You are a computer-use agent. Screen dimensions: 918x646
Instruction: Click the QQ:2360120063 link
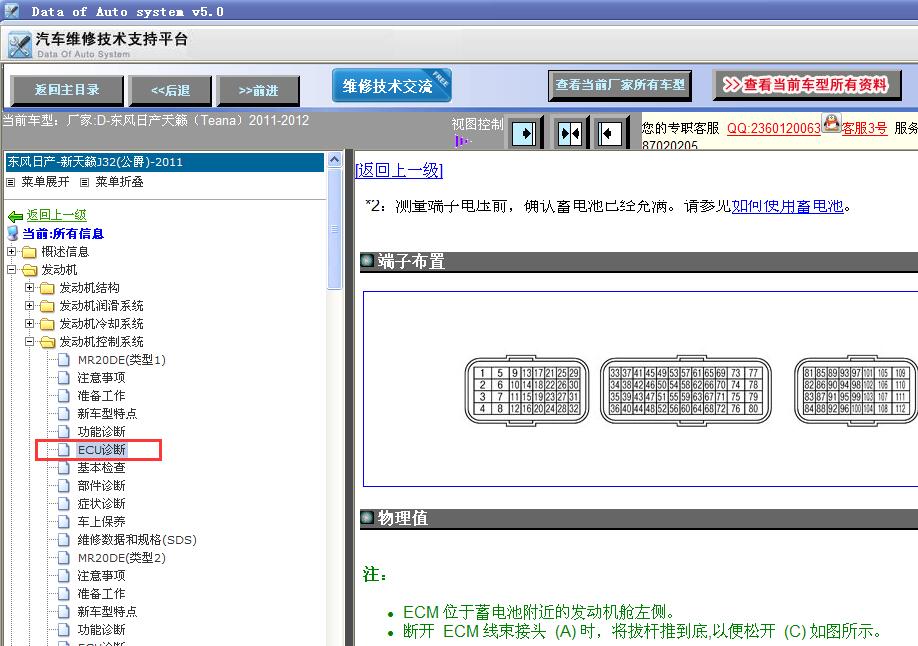(773, 128)
